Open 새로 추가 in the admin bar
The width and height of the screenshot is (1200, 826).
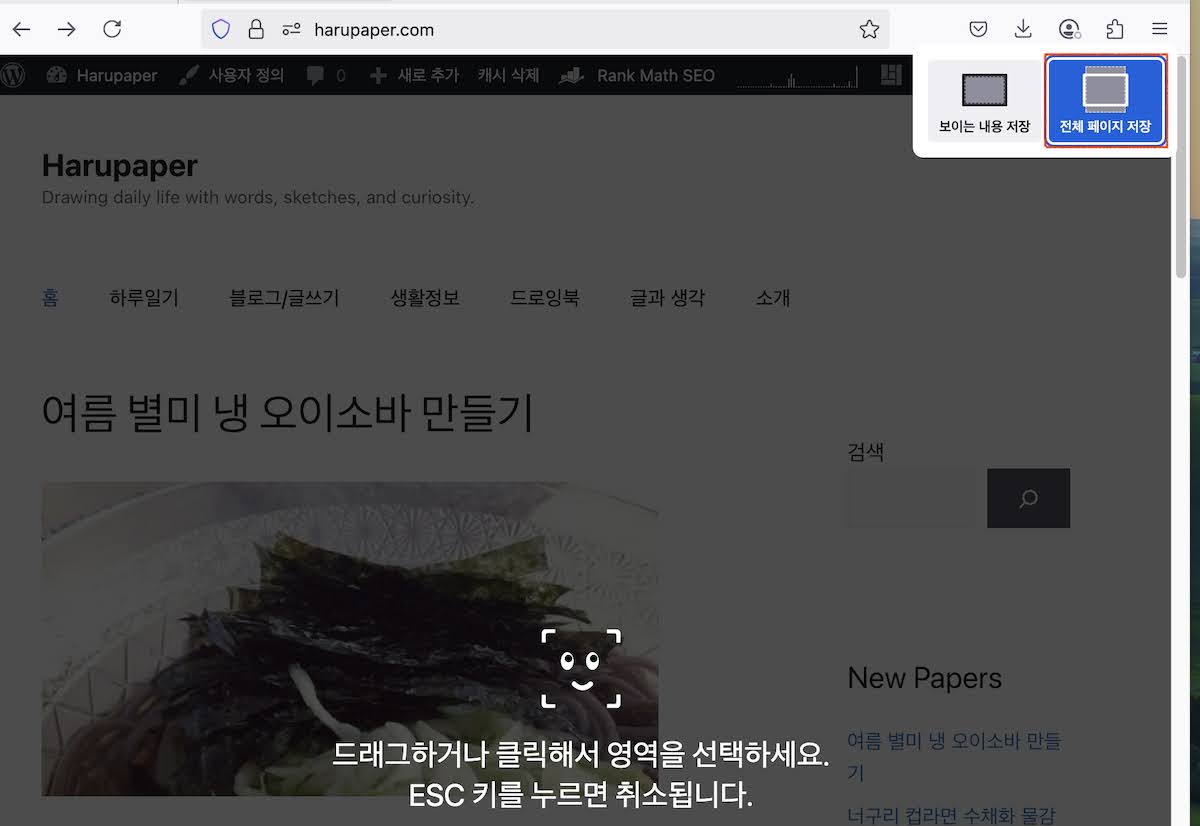[414, 75]
